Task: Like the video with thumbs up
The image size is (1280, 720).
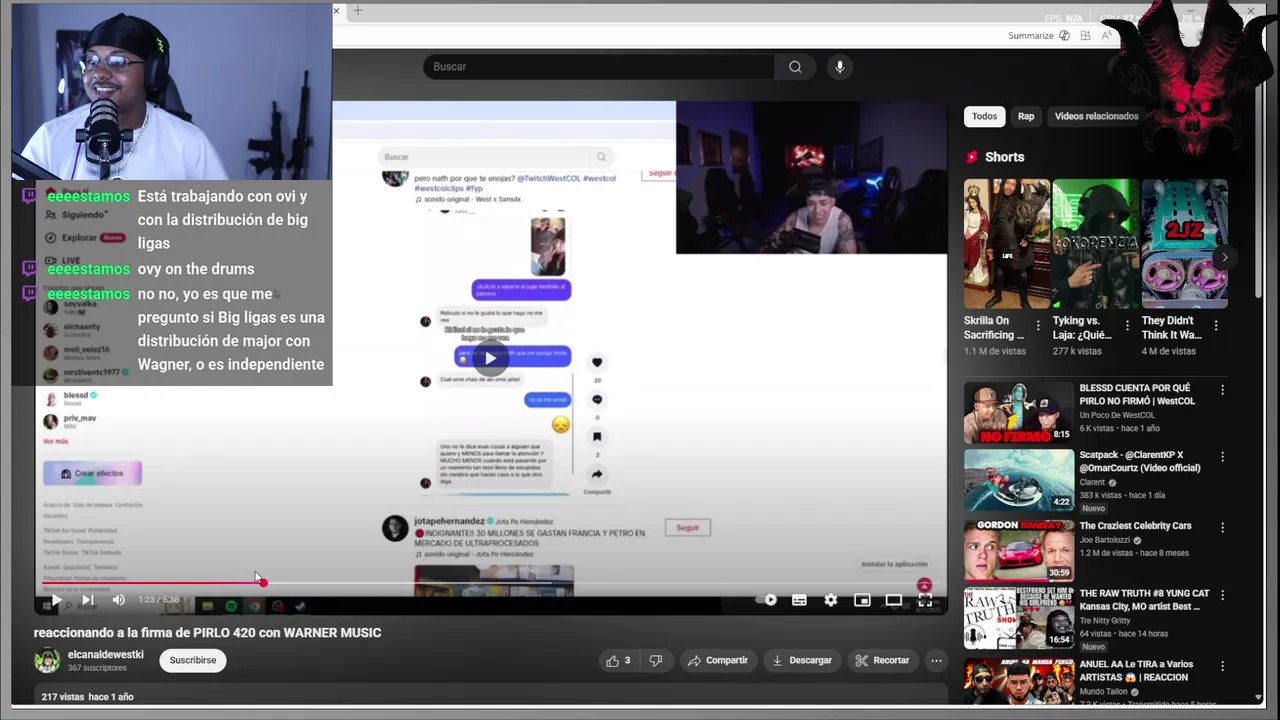Action: (617, 660)
